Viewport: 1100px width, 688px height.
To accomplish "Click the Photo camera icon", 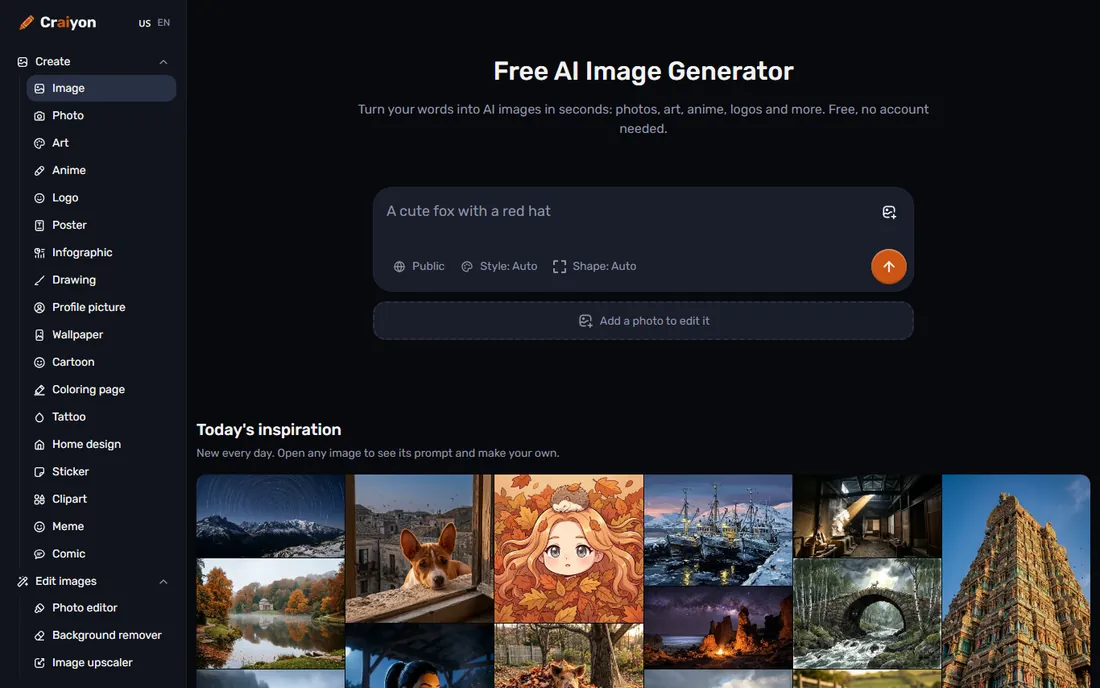I will (39, 116).
